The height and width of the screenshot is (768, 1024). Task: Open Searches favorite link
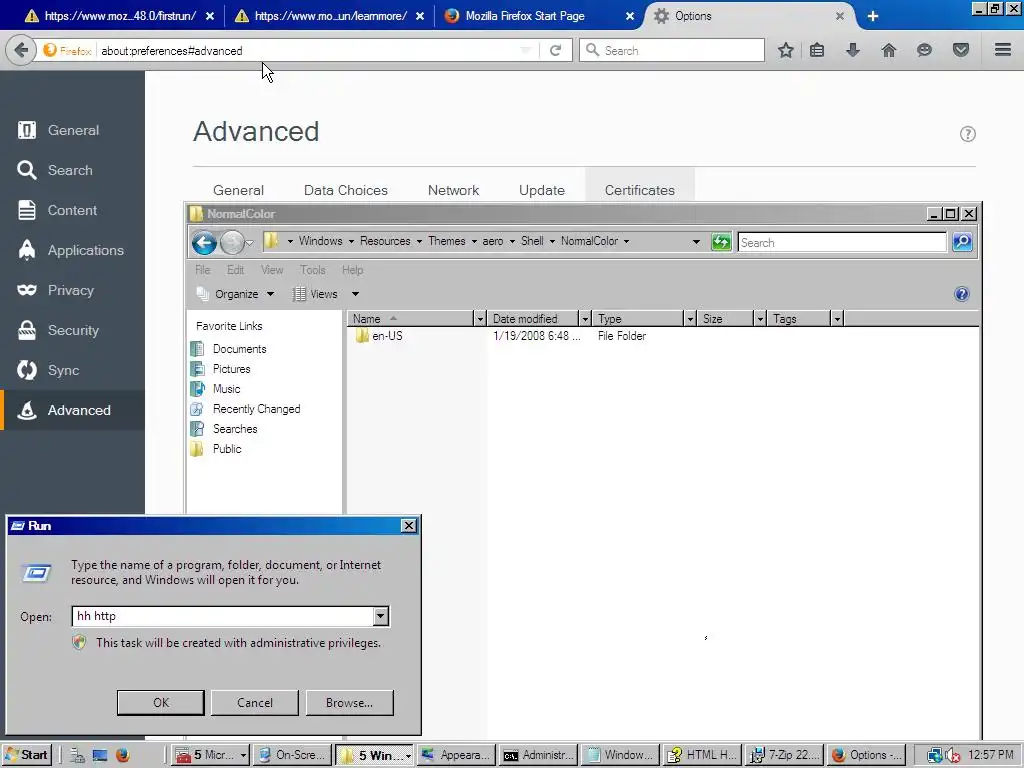click(x=234, y=429)
